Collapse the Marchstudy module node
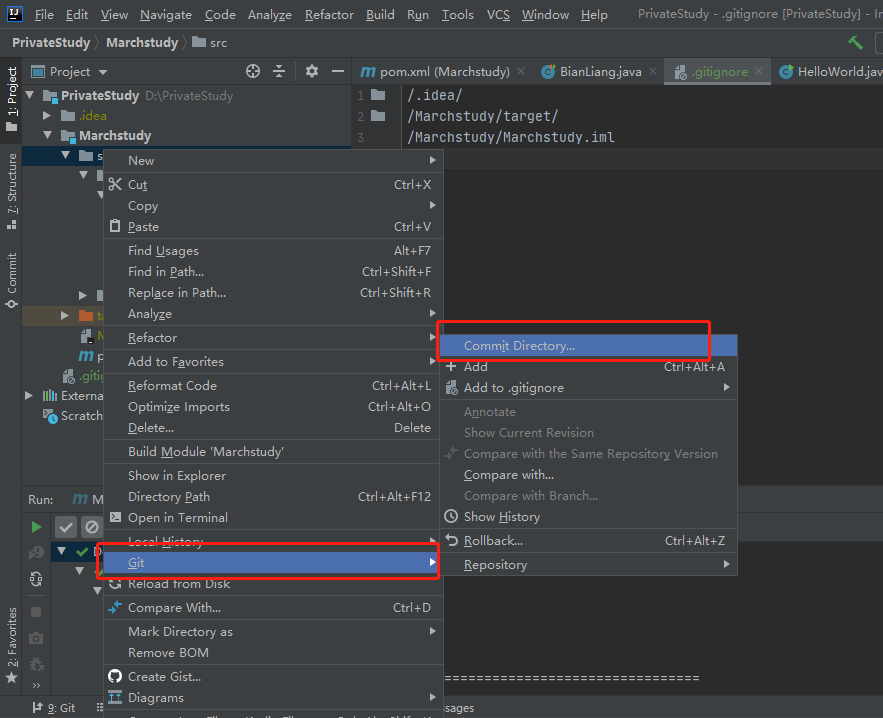 pos(48,135)
